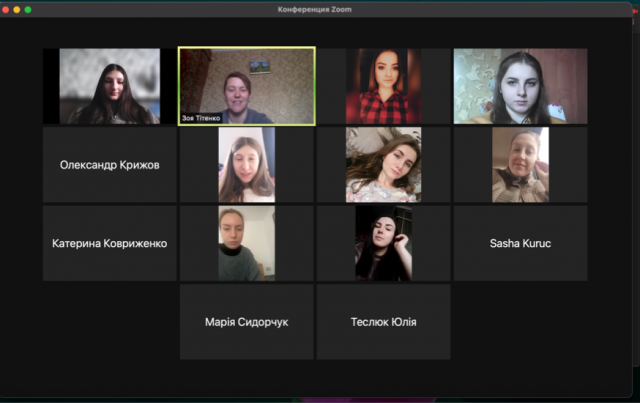Image resolution: width=640 pixels, height=403 pixels.
Task: Select the video tile with red plaid shirt
Action: [383, 86]
